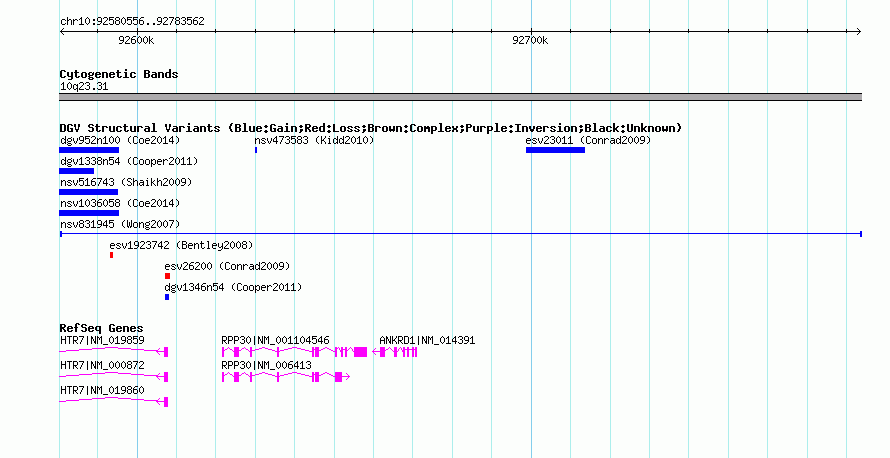
Task: Select the red loss marker for esv26200
Action: click(x=167, y=276)
